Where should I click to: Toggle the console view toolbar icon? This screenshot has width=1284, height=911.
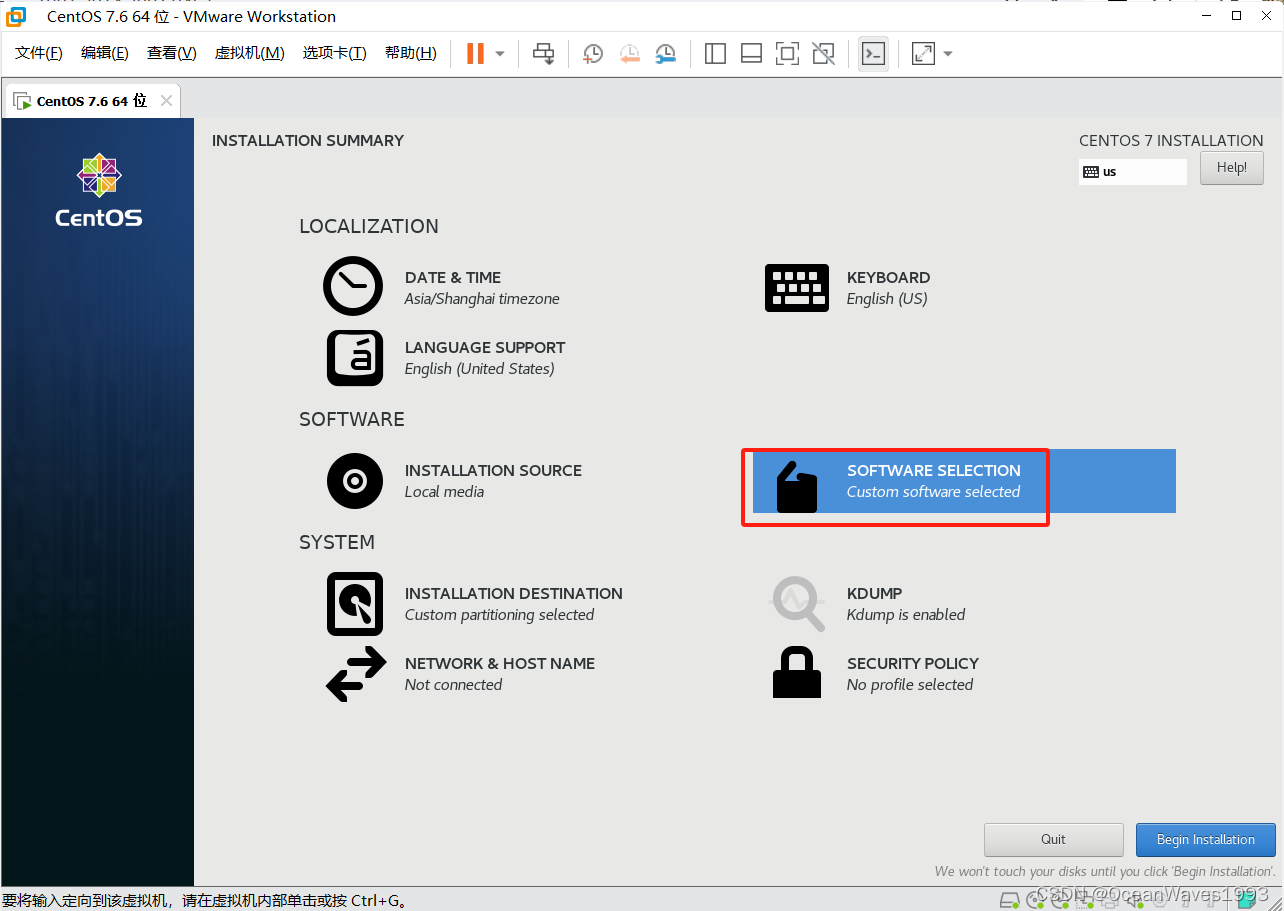click(x=873, y=54)
